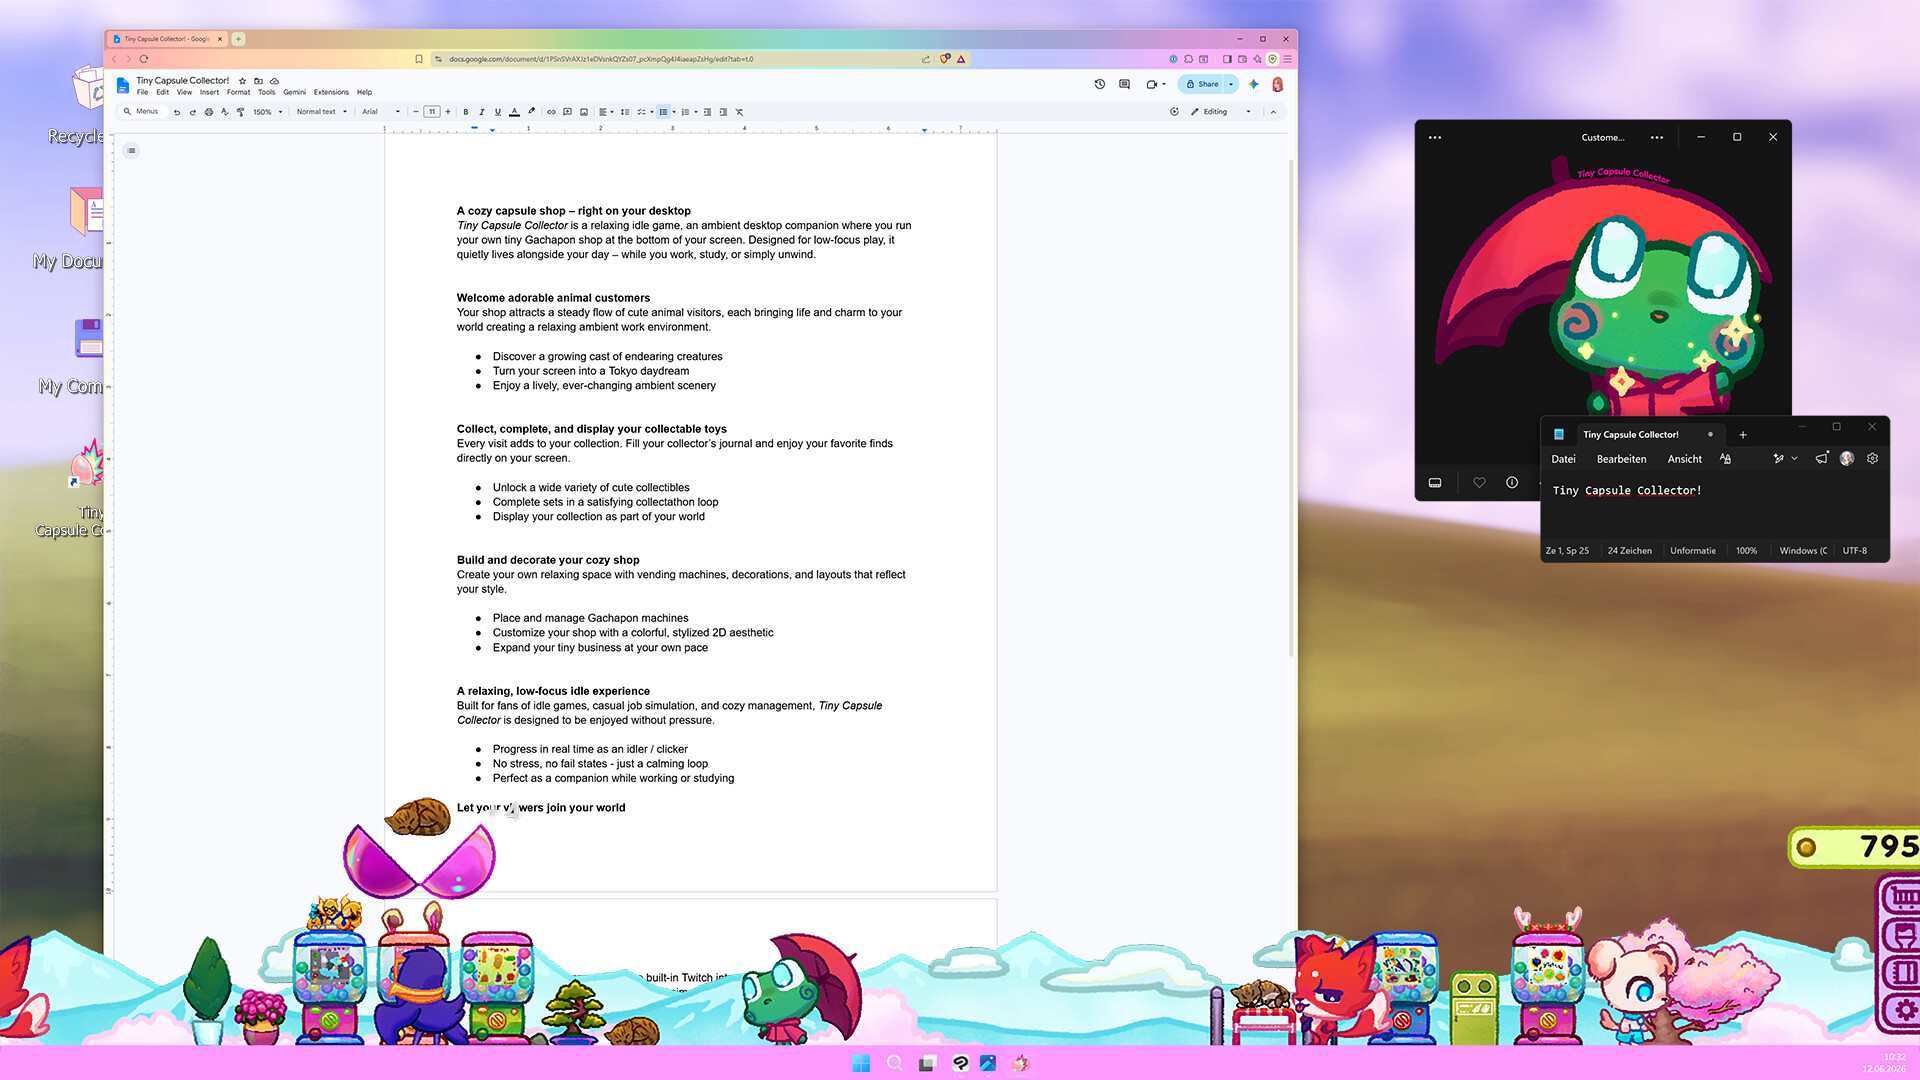
Task: Increase the font size
Action: (x=448, y=112)
